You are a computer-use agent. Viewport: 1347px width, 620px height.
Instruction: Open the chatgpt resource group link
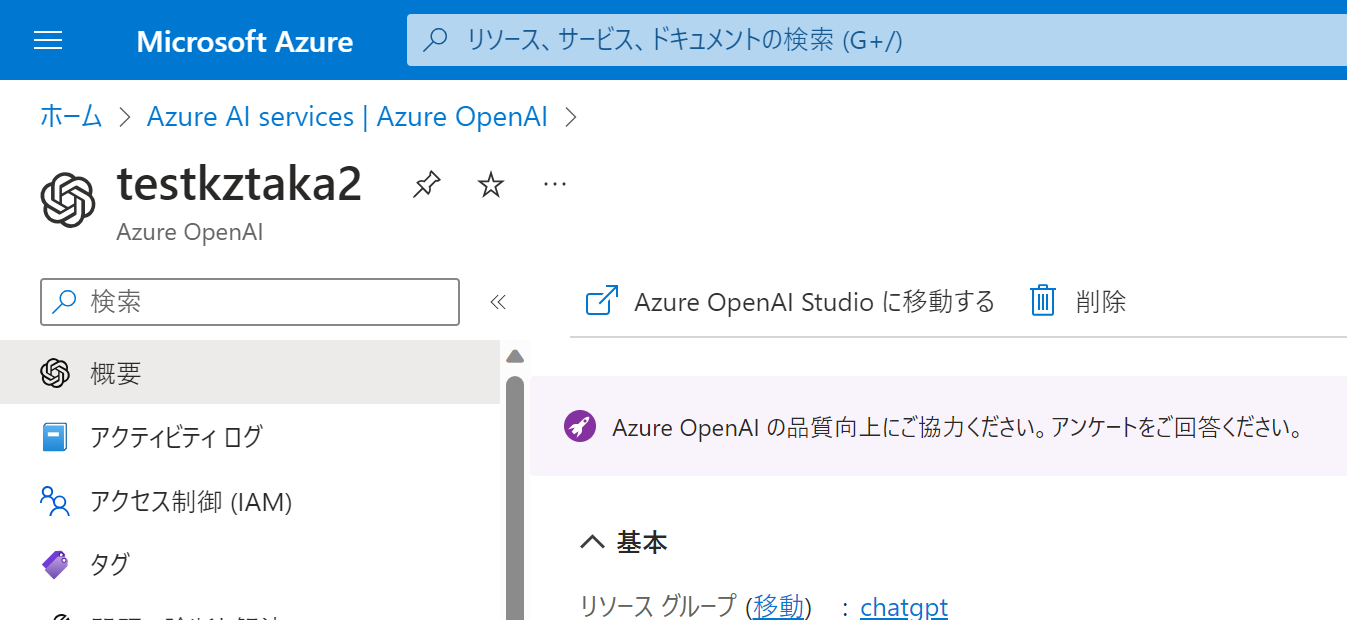tap(904, 607)
